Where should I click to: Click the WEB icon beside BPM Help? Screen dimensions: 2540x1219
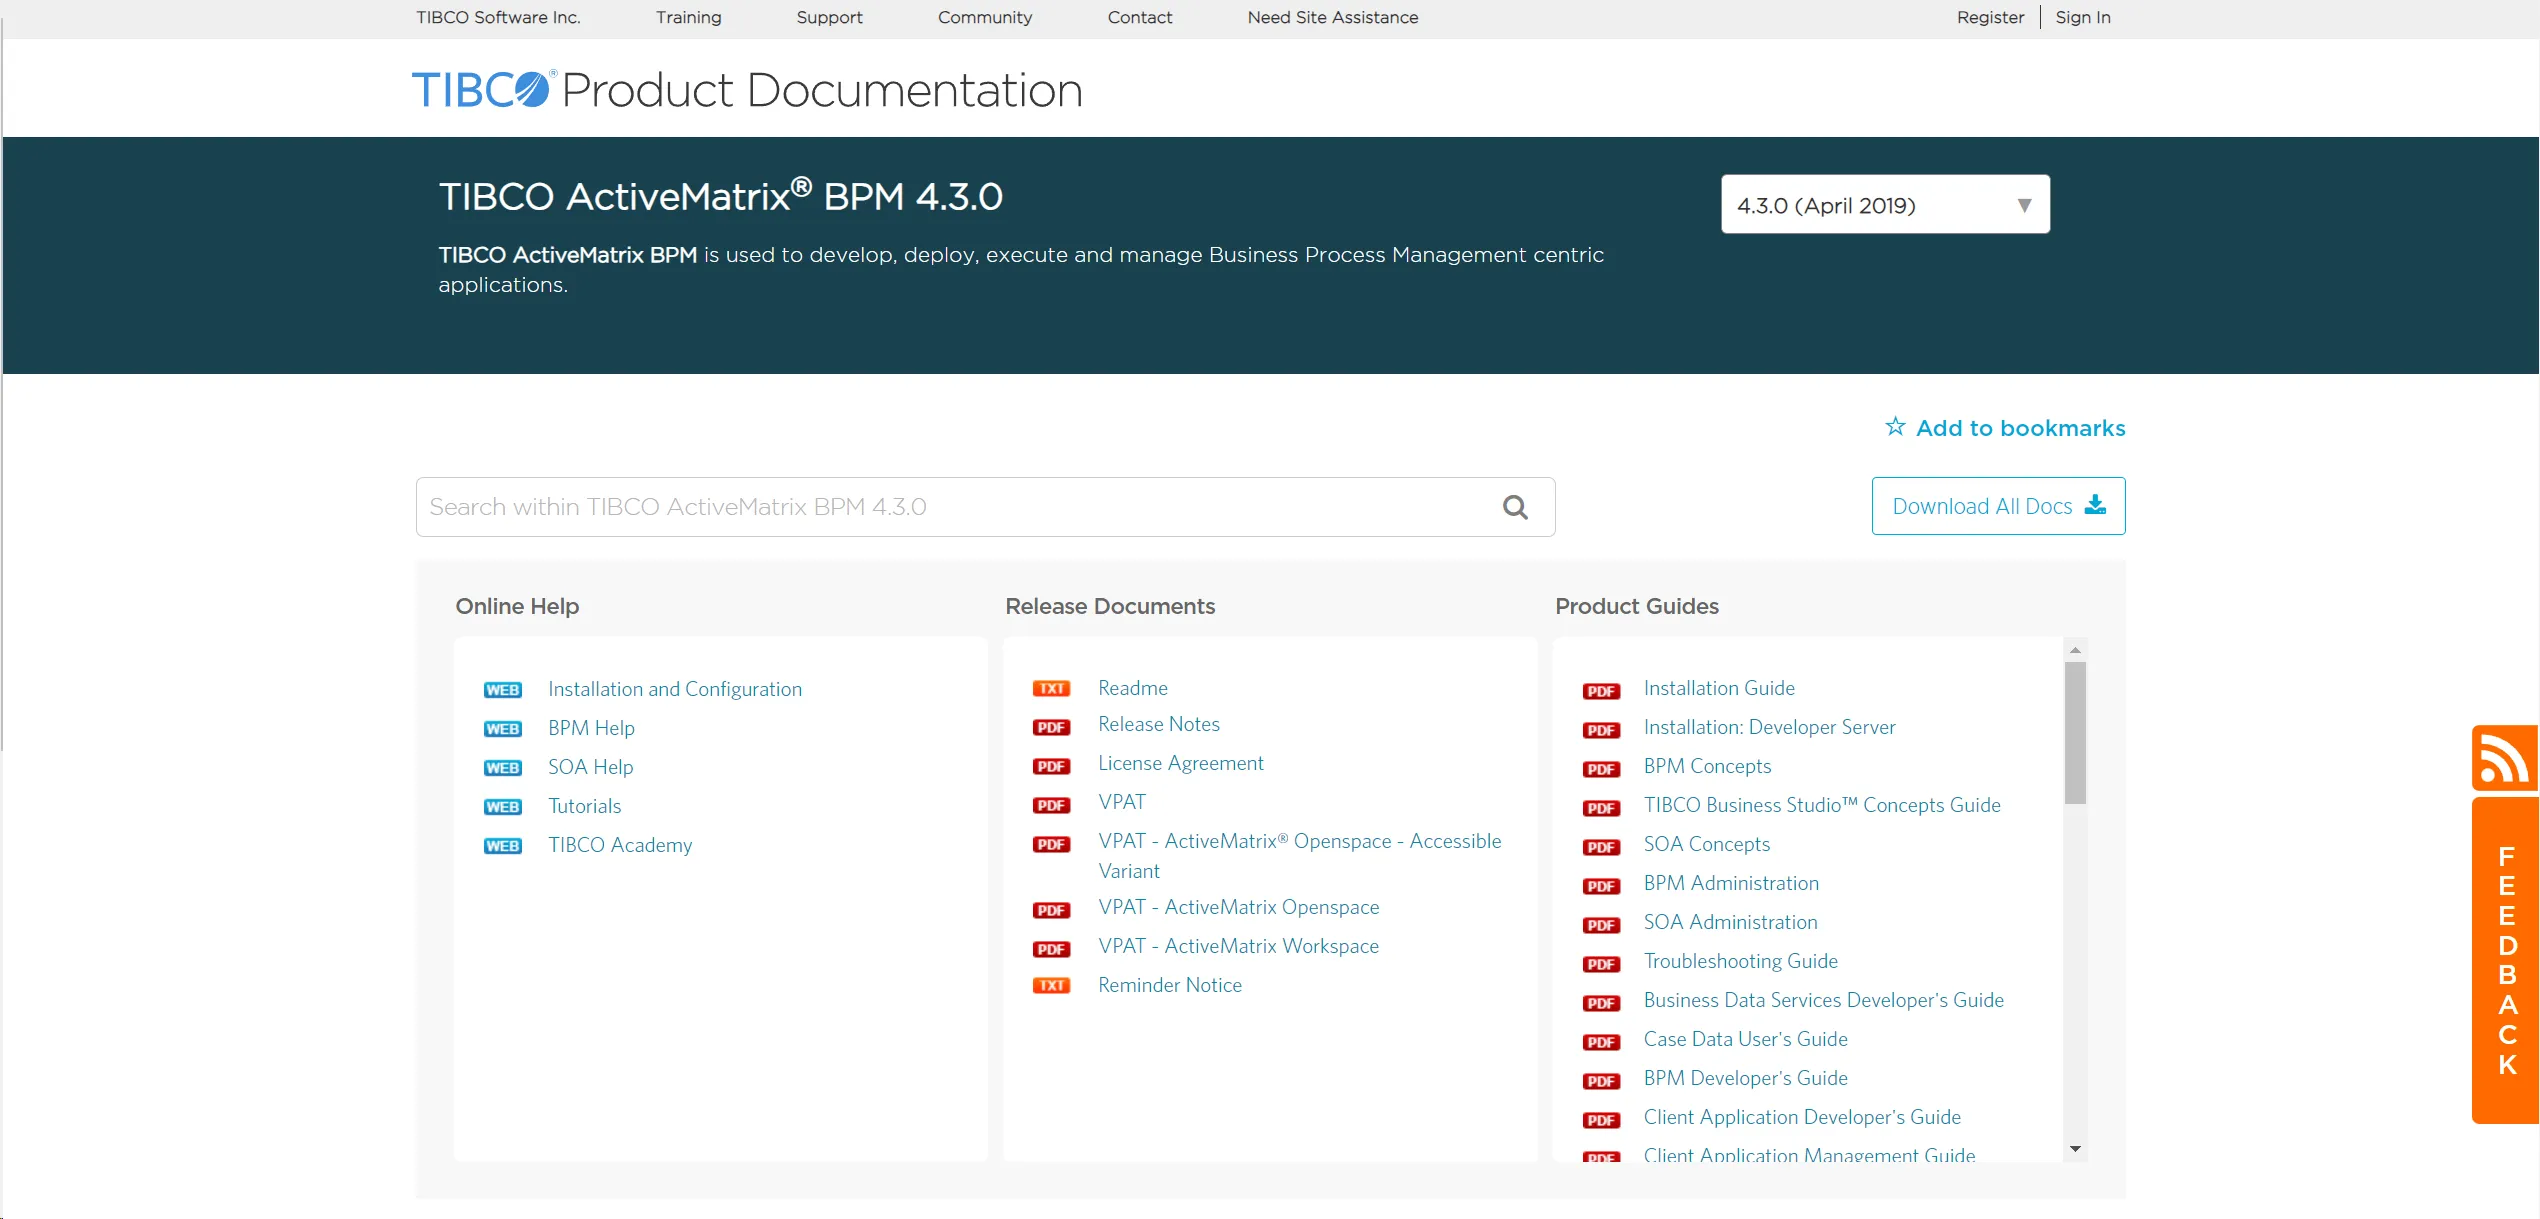point(503,728)
